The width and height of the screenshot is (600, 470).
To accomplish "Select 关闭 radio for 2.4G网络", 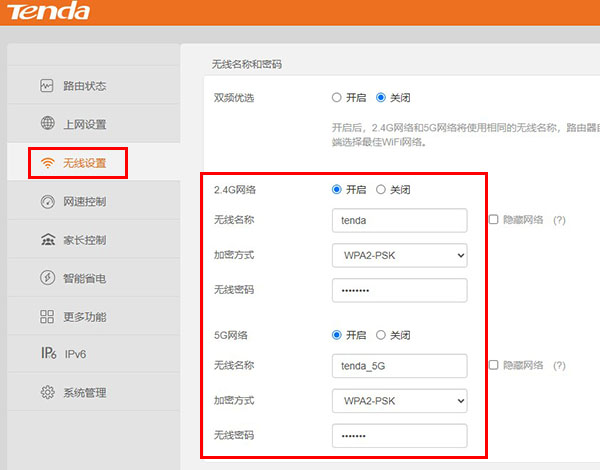I will (x=380, y=189).
